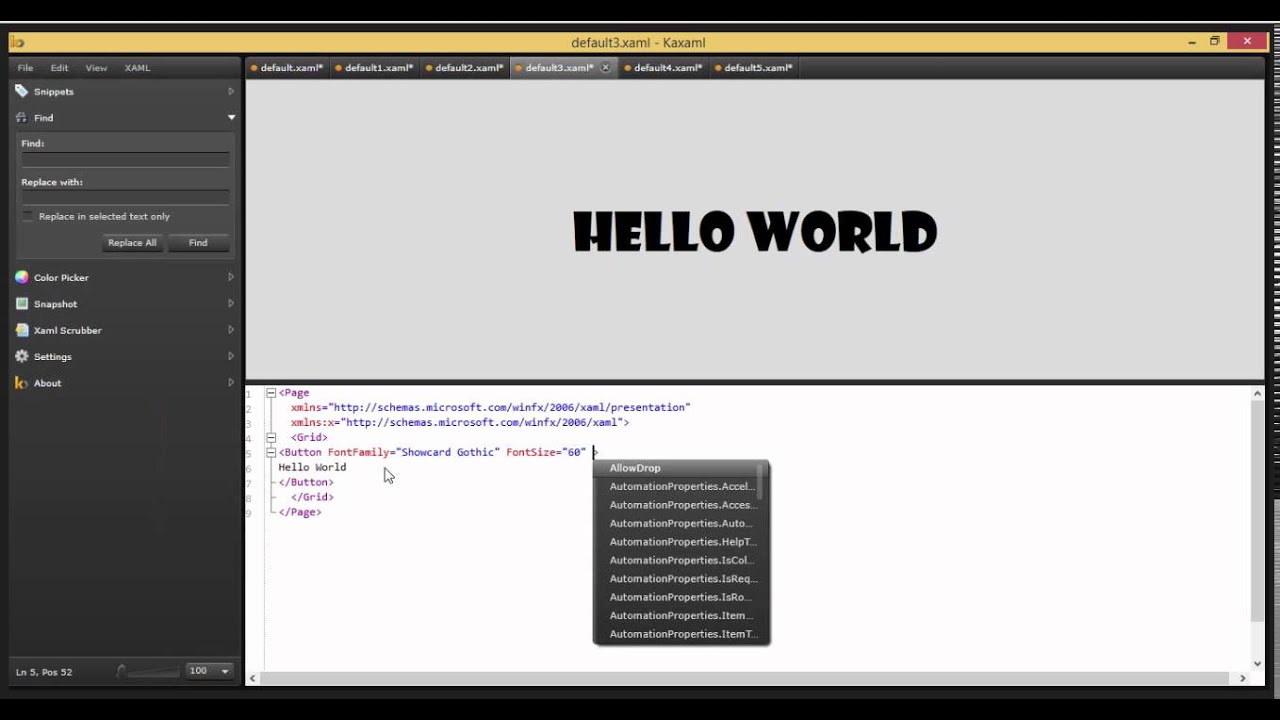Click the Xaml Scrubber icon
The height and width of the screenshot is (720, 1280).
coord(22,330)
